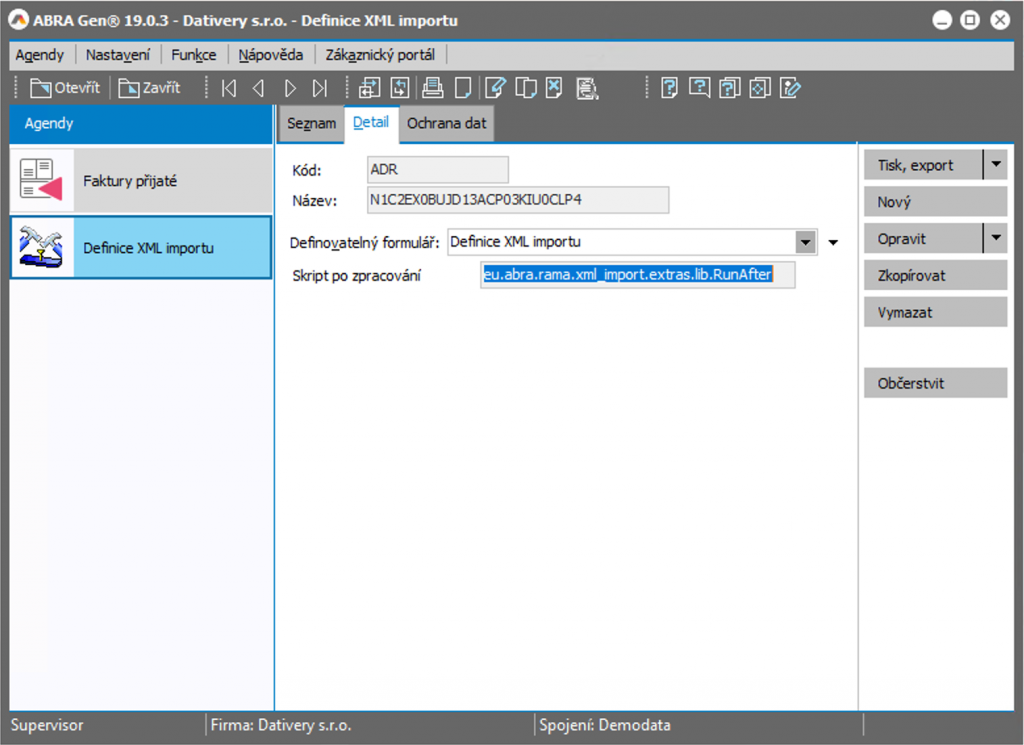Go to the first record
The image size is (1024, 745).
point(229,87)
